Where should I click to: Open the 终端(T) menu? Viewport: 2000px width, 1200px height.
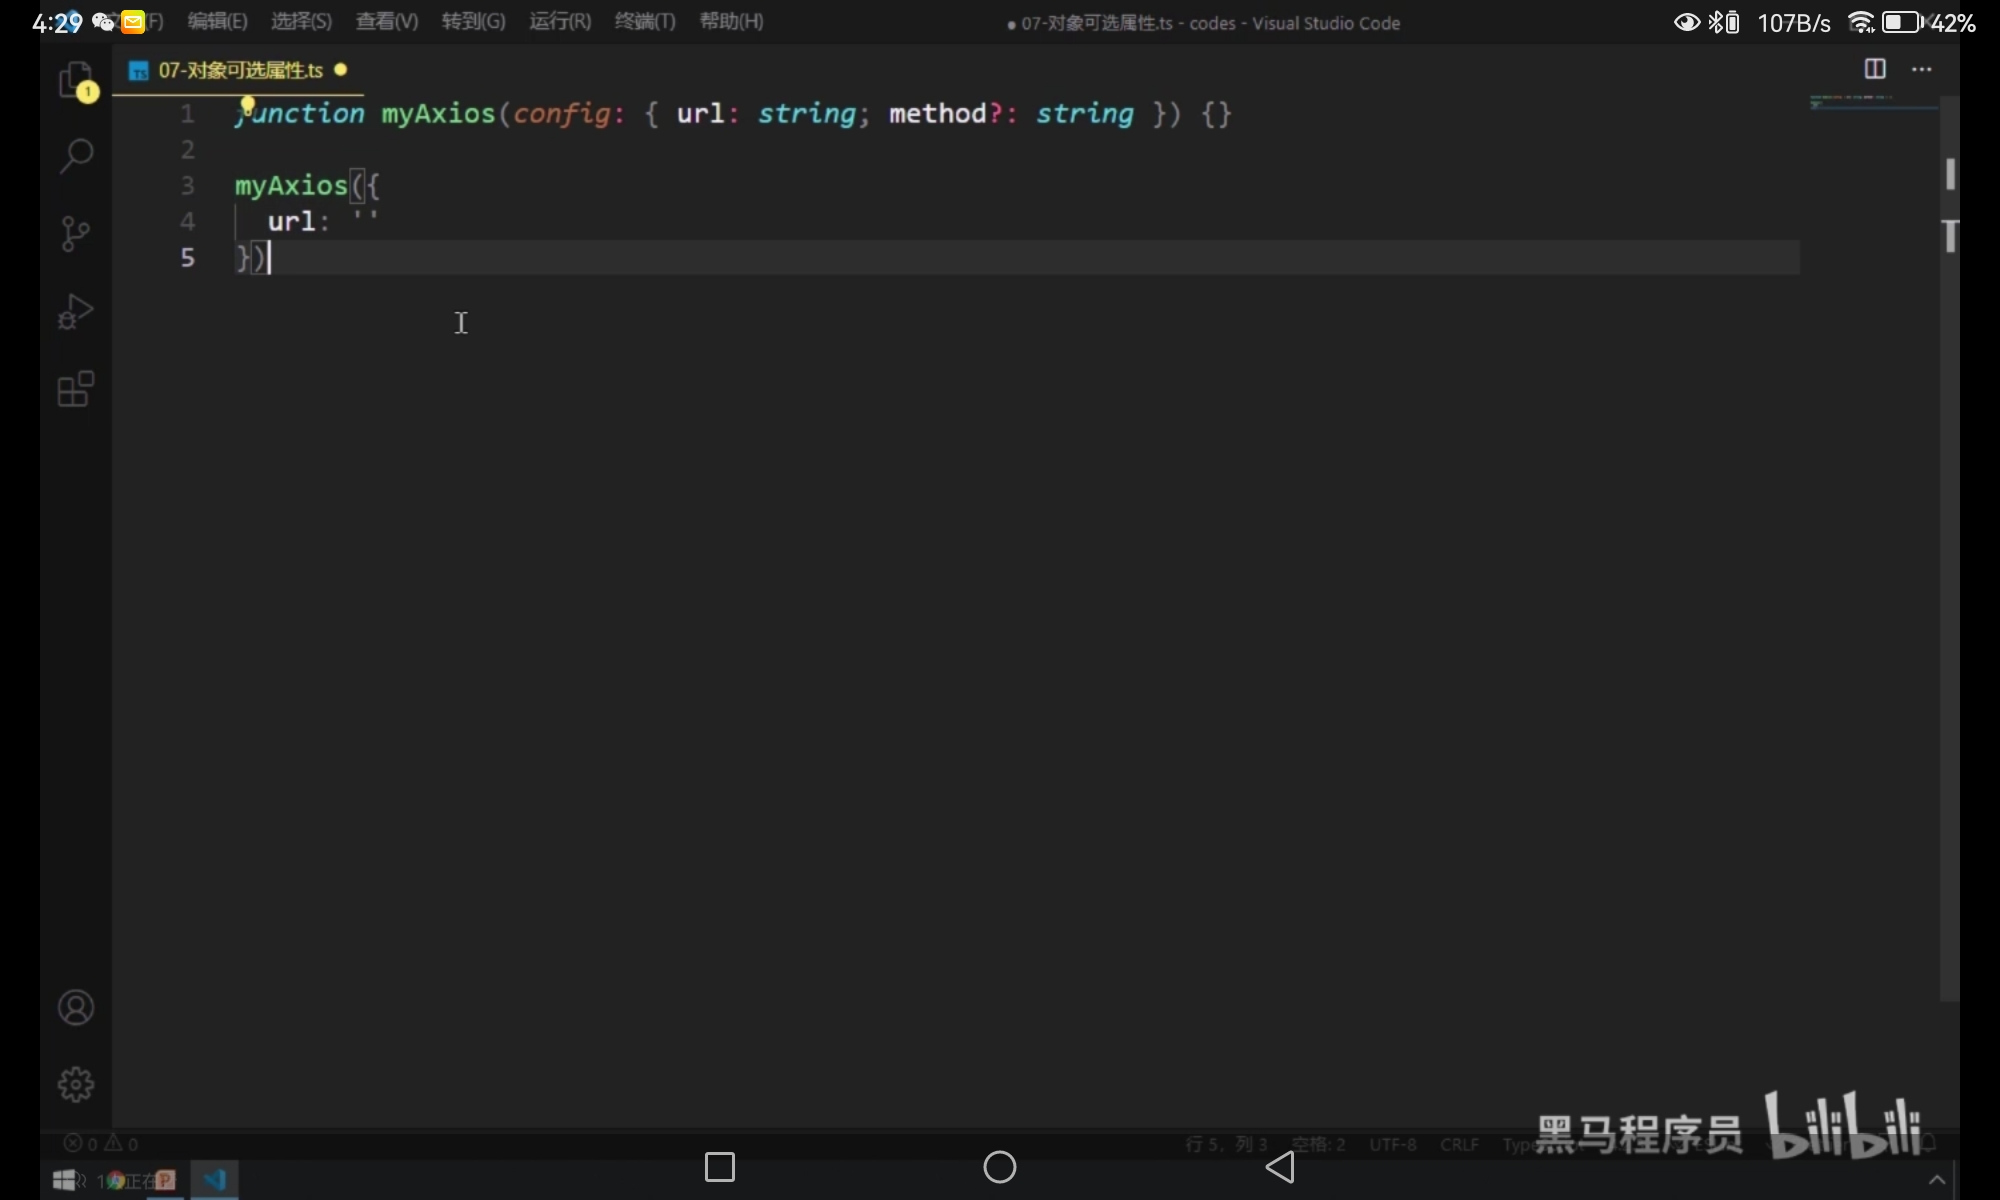[x=645, y=21]
